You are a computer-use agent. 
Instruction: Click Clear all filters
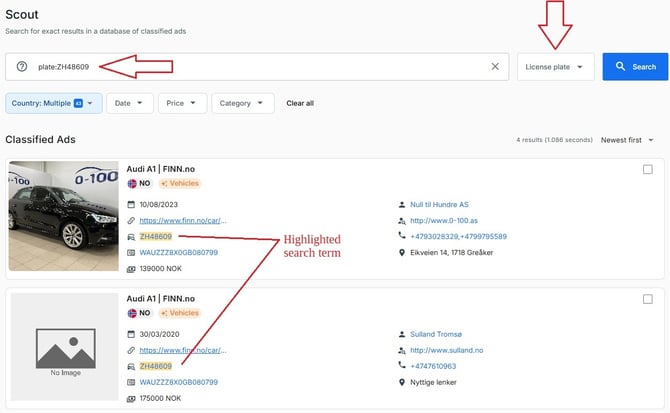[x=300, y=103]
